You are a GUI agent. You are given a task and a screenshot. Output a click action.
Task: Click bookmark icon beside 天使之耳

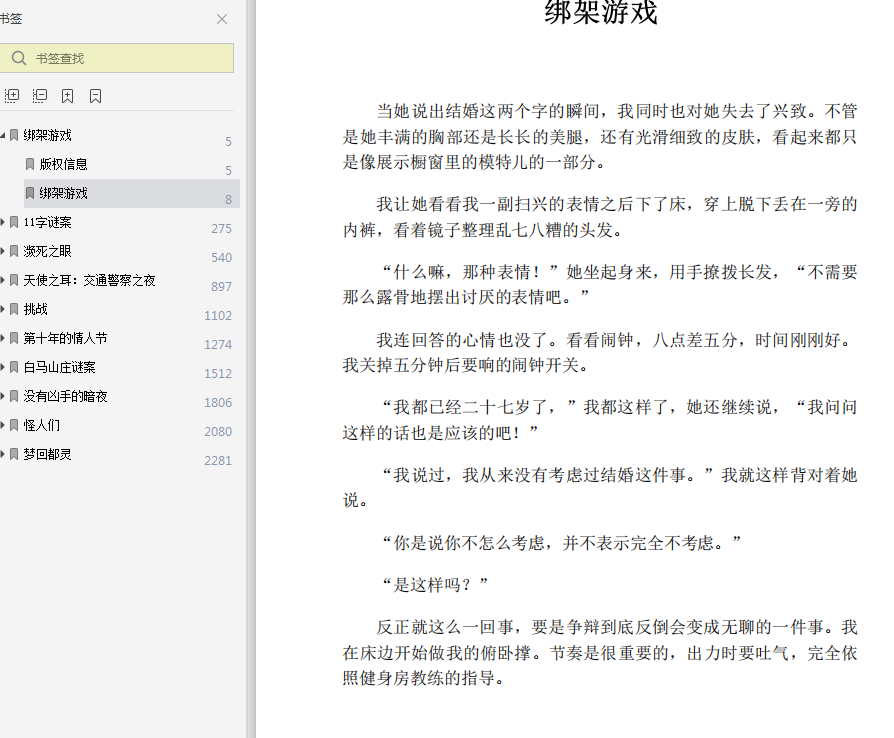pyautogui.click(x=14, y=280)
